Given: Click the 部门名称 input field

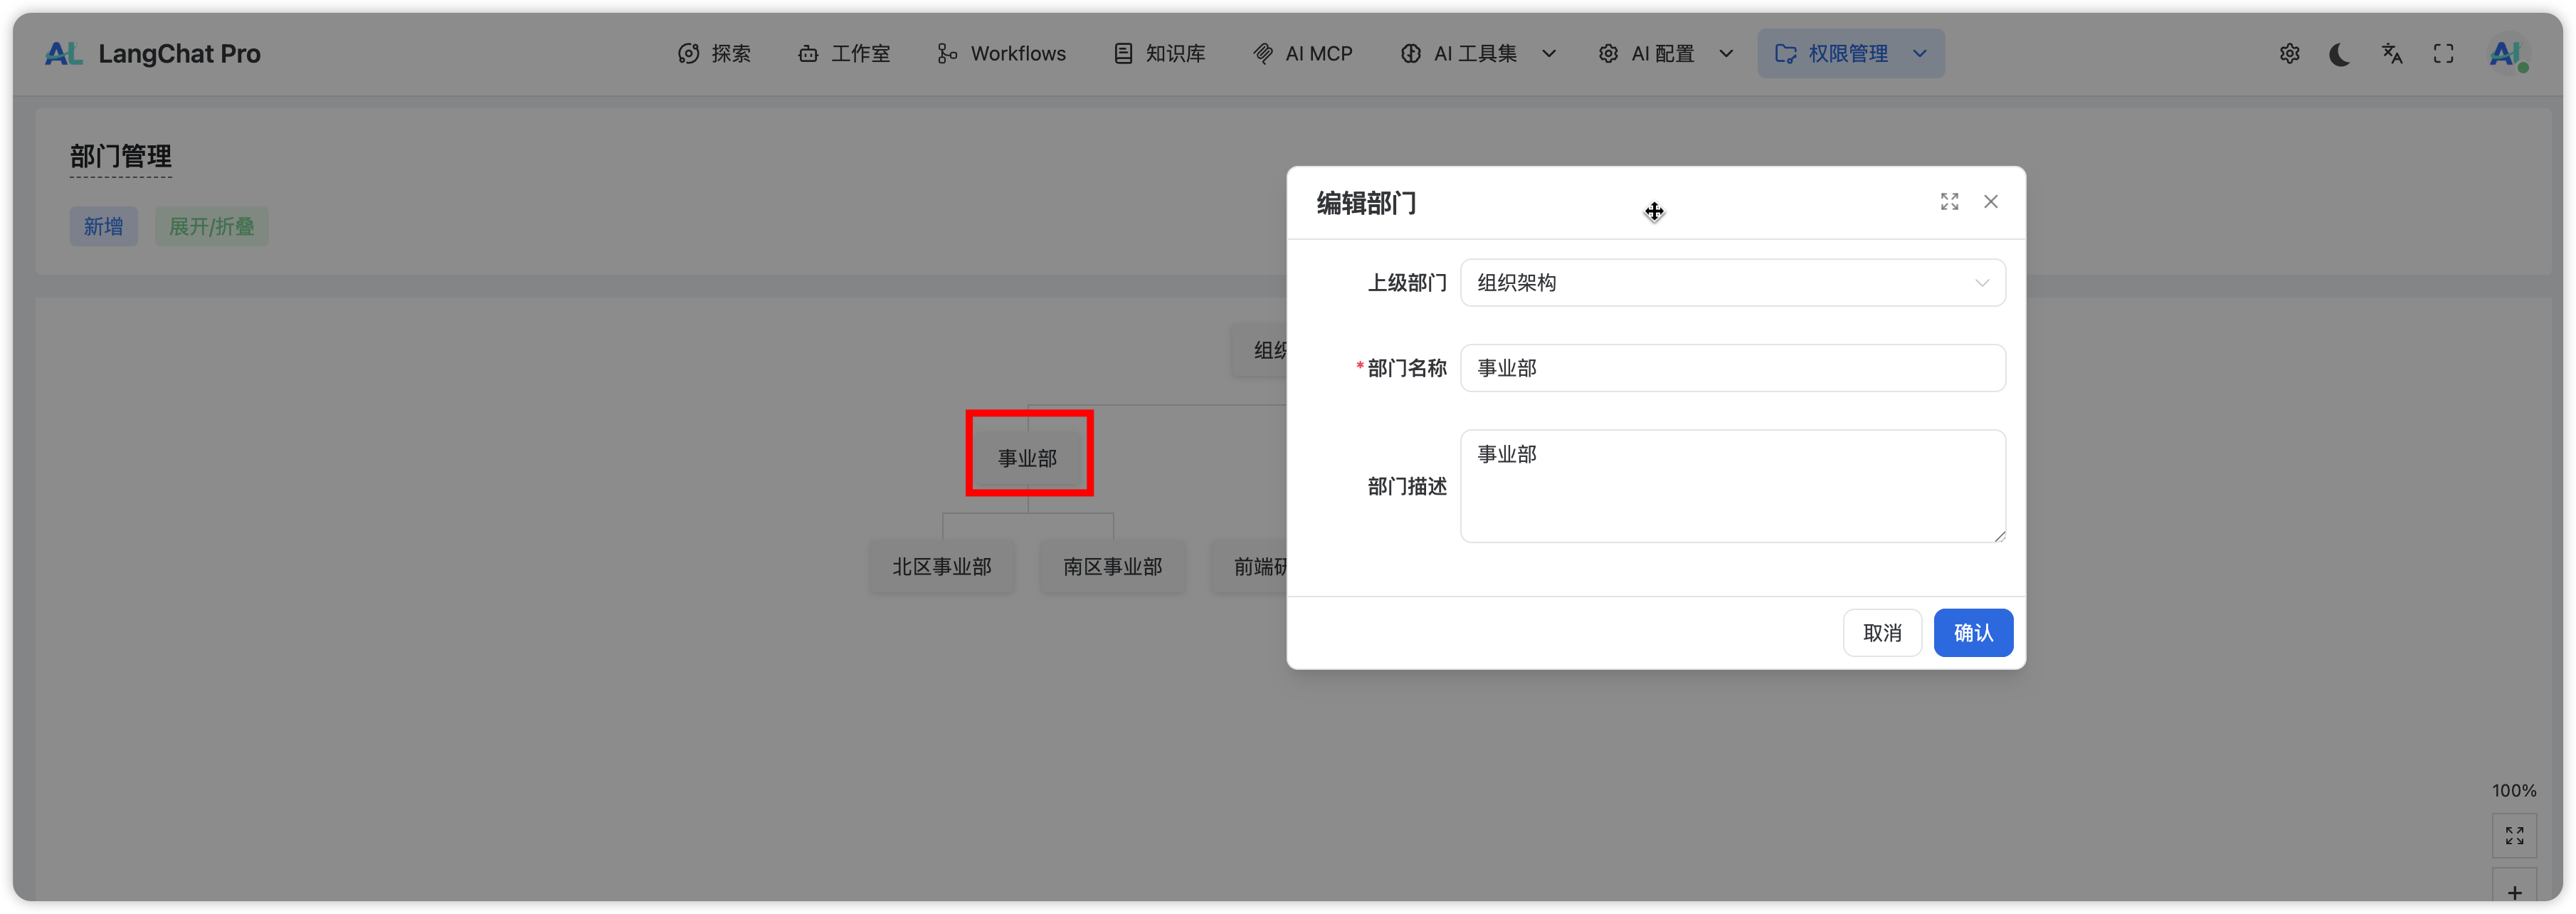Looking at the screenshot, I should [x=1732, y=368].
